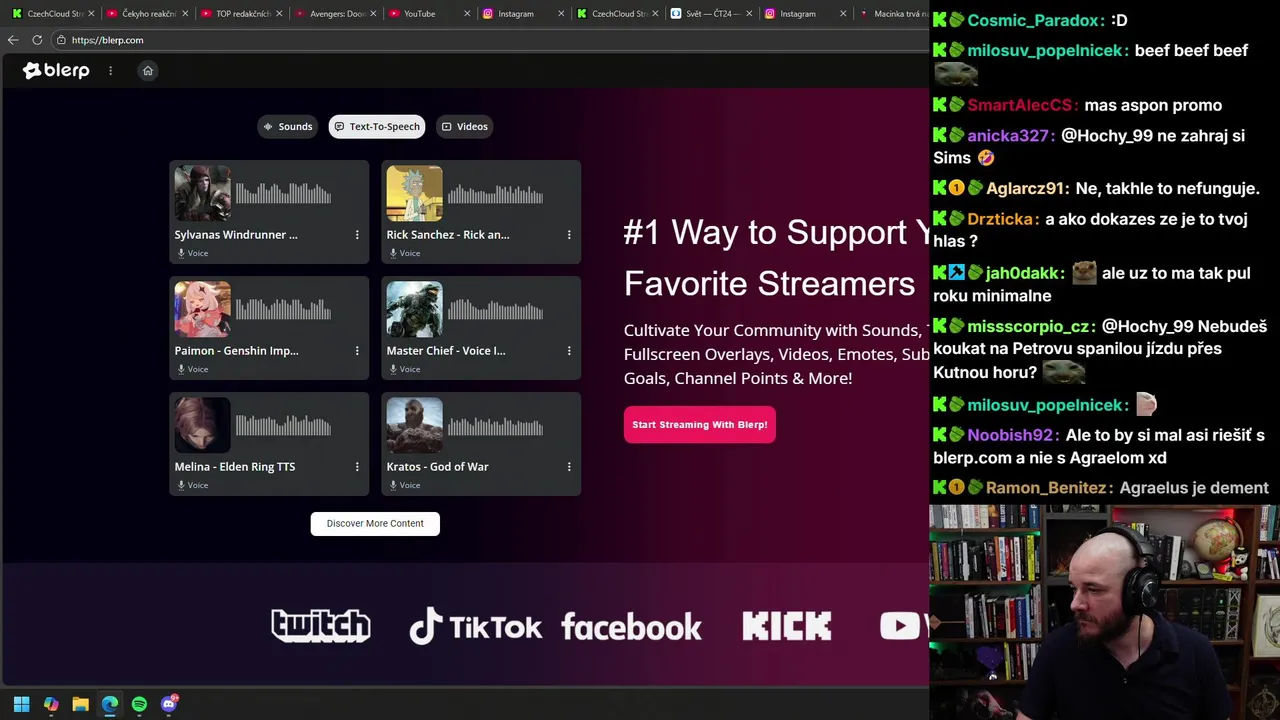Focus the address bar showing blerp.com

(490, 40)
